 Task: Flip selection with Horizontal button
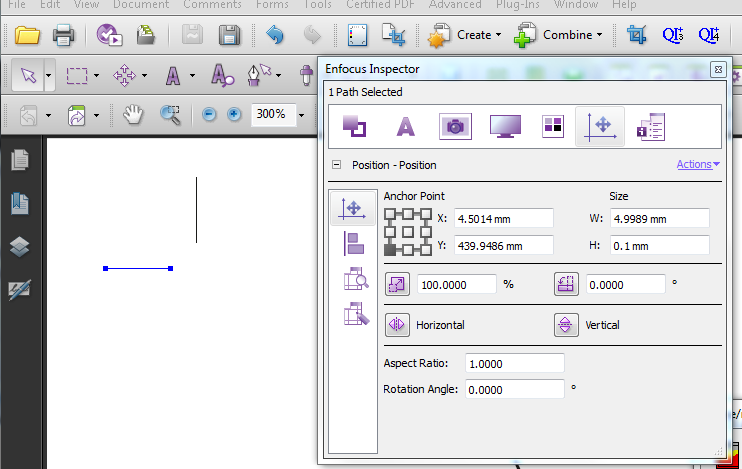[x=397, y=325]
